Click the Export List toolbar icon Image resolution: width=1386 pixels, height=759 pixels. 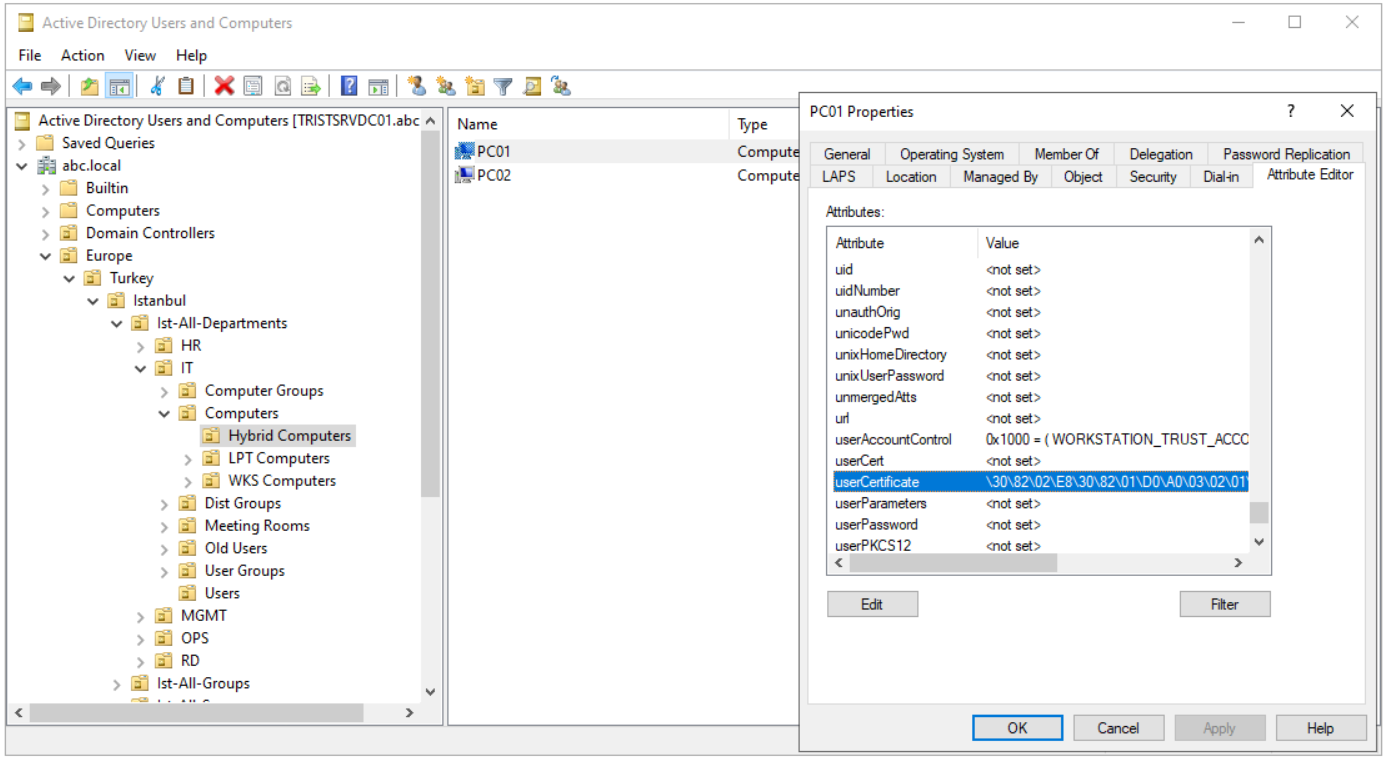tap(311, 87)
